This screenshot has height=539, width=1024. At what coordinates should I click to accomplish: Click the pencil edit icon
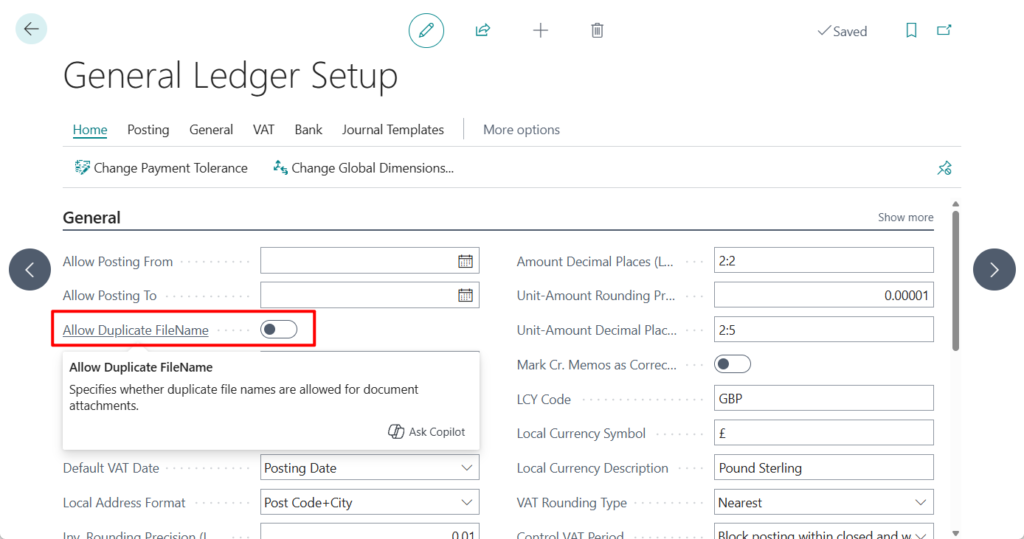[426, 30]
